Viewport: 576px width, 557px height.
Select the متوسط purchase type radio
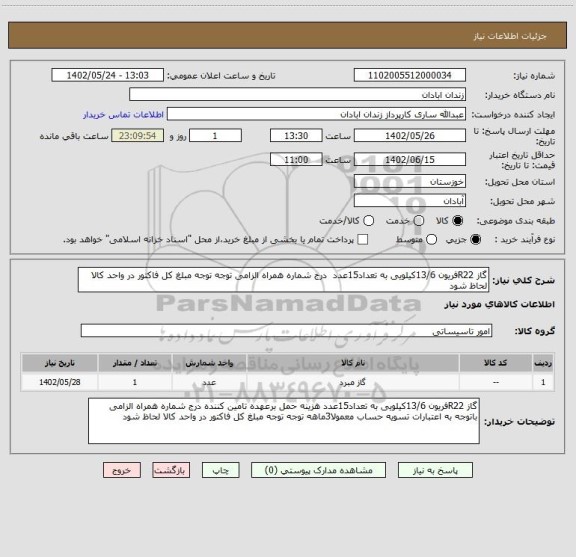431,240
